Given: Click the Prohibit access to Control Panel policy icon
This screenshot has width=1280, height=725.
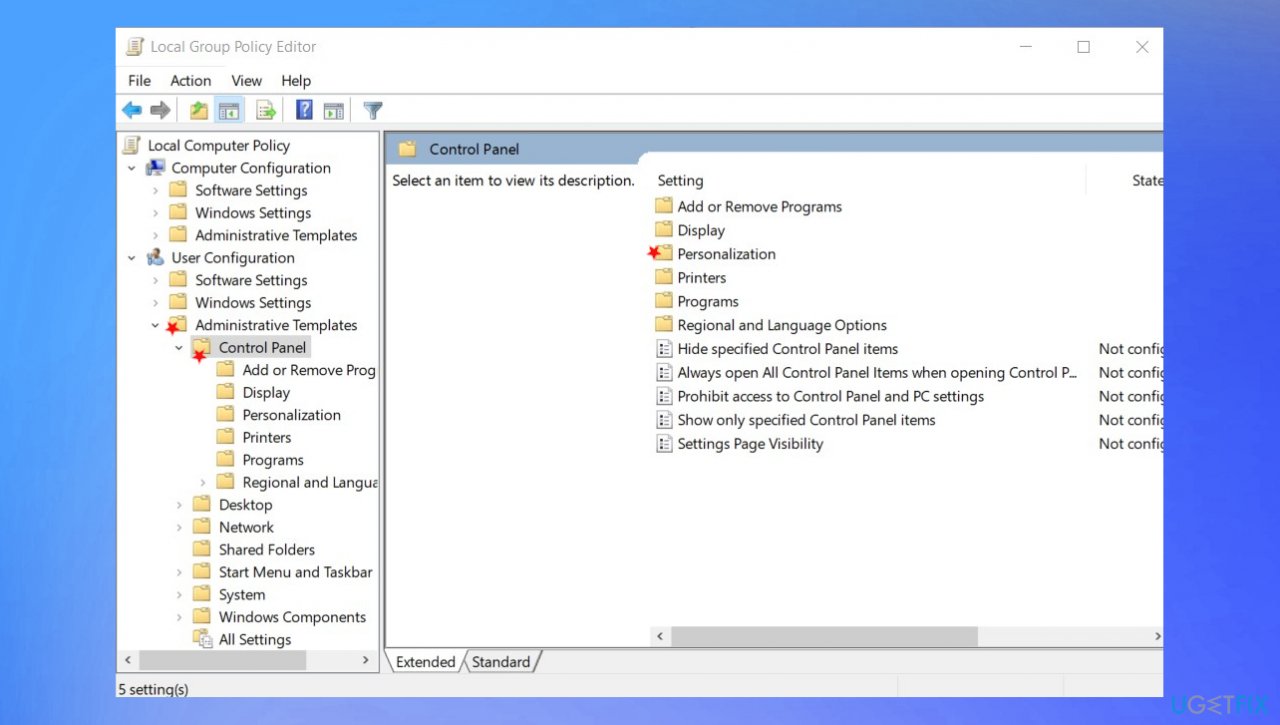Looking at the screenshot, I should point(664,396).
